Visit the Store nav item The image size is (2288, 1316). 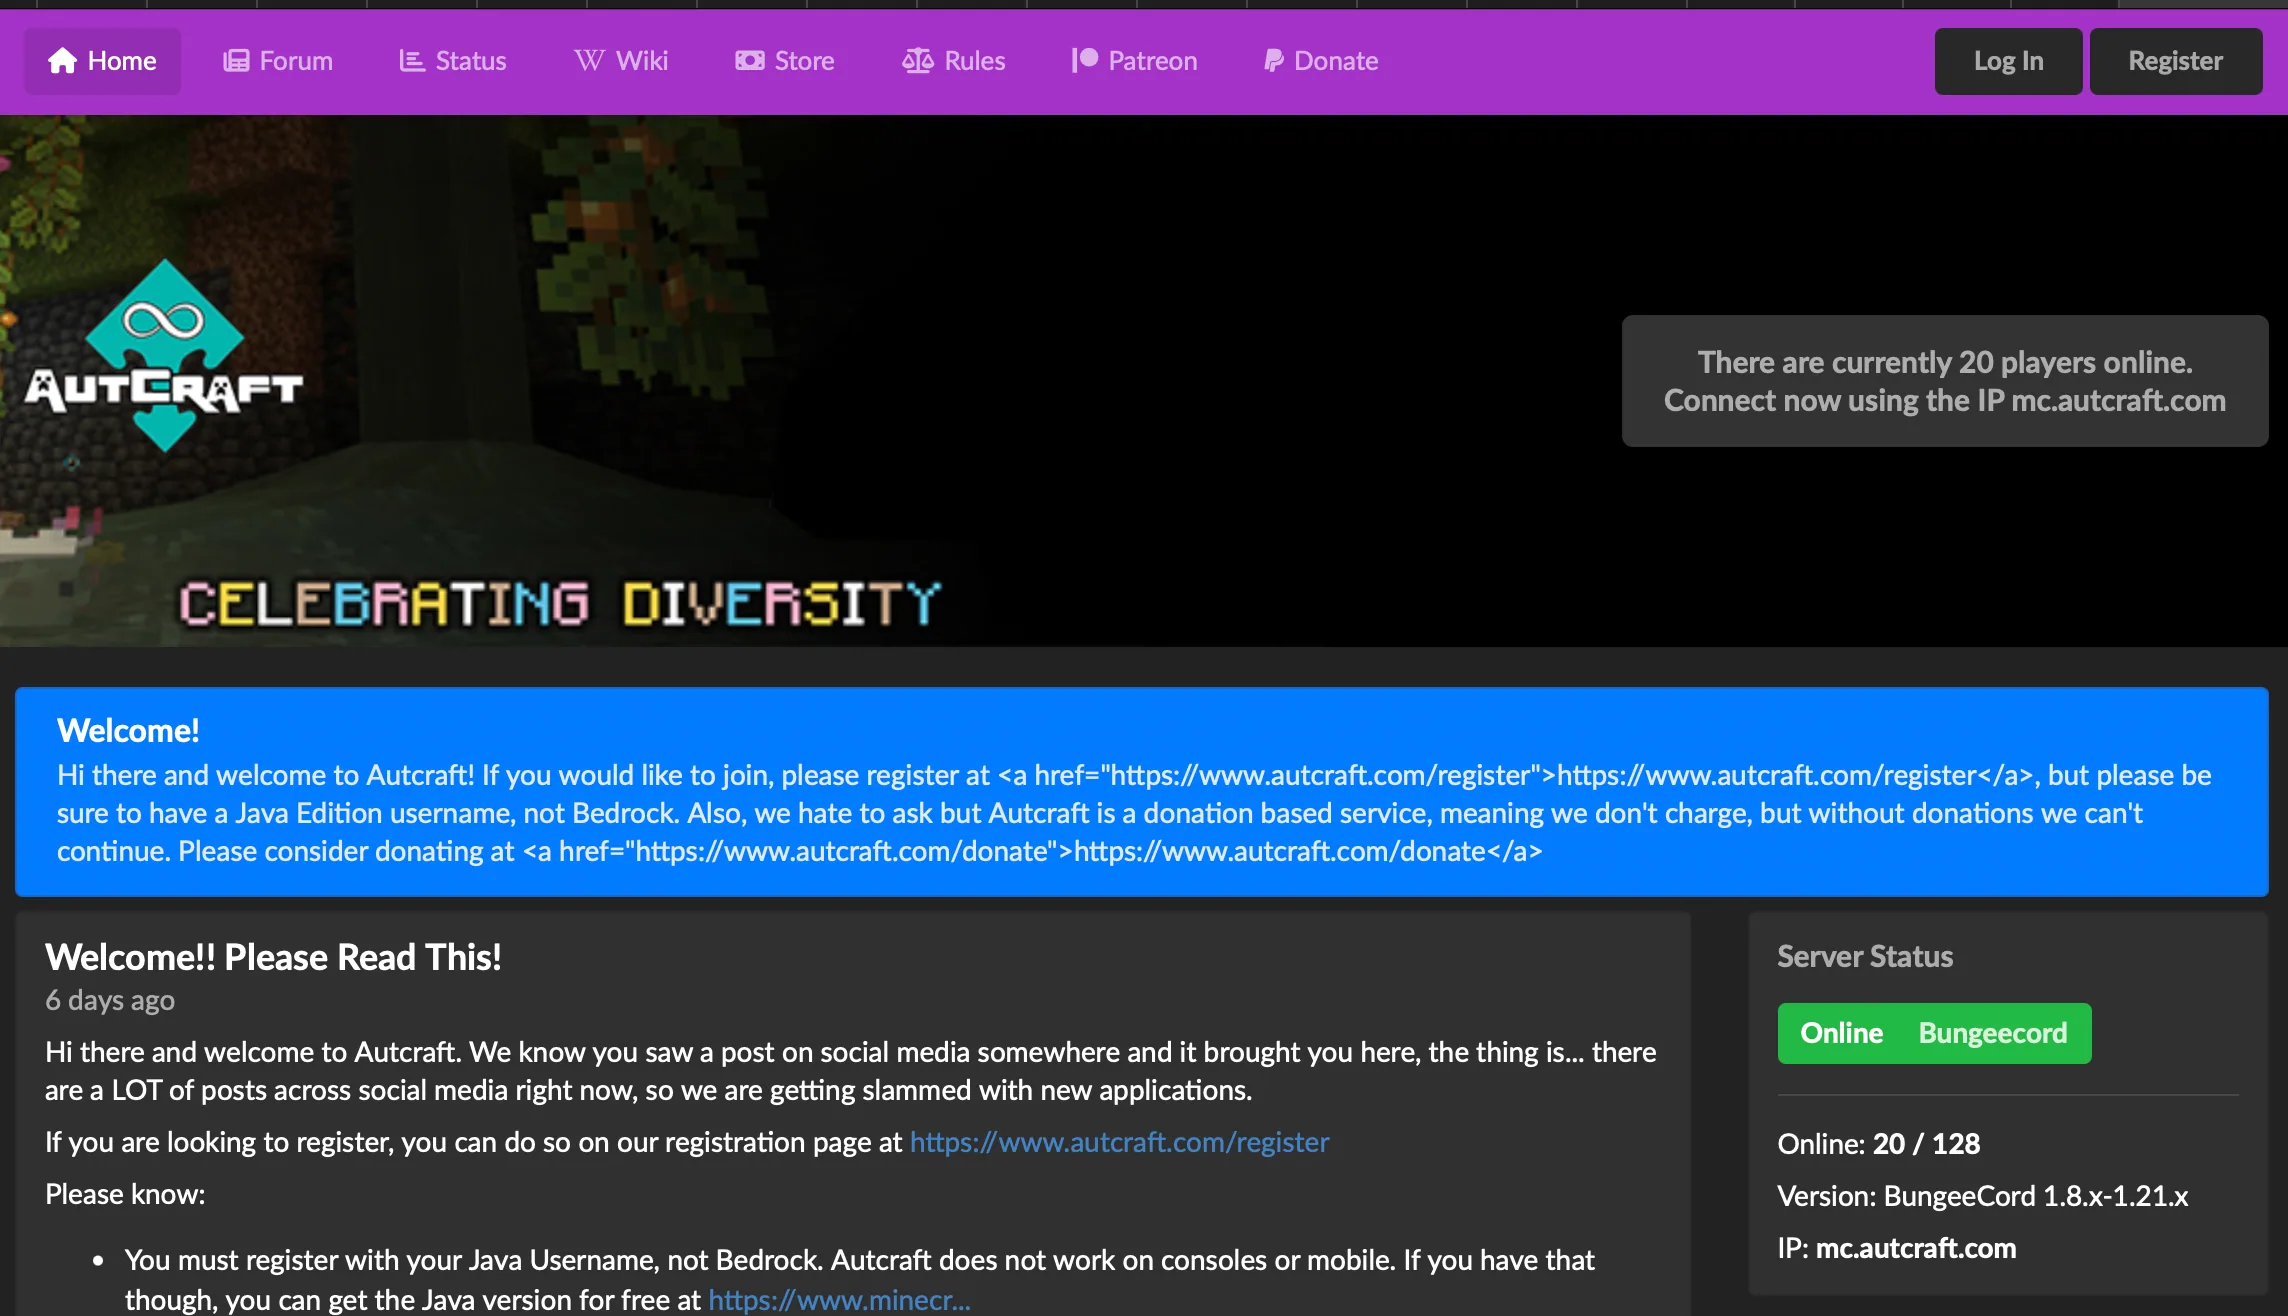click(785, 61)
